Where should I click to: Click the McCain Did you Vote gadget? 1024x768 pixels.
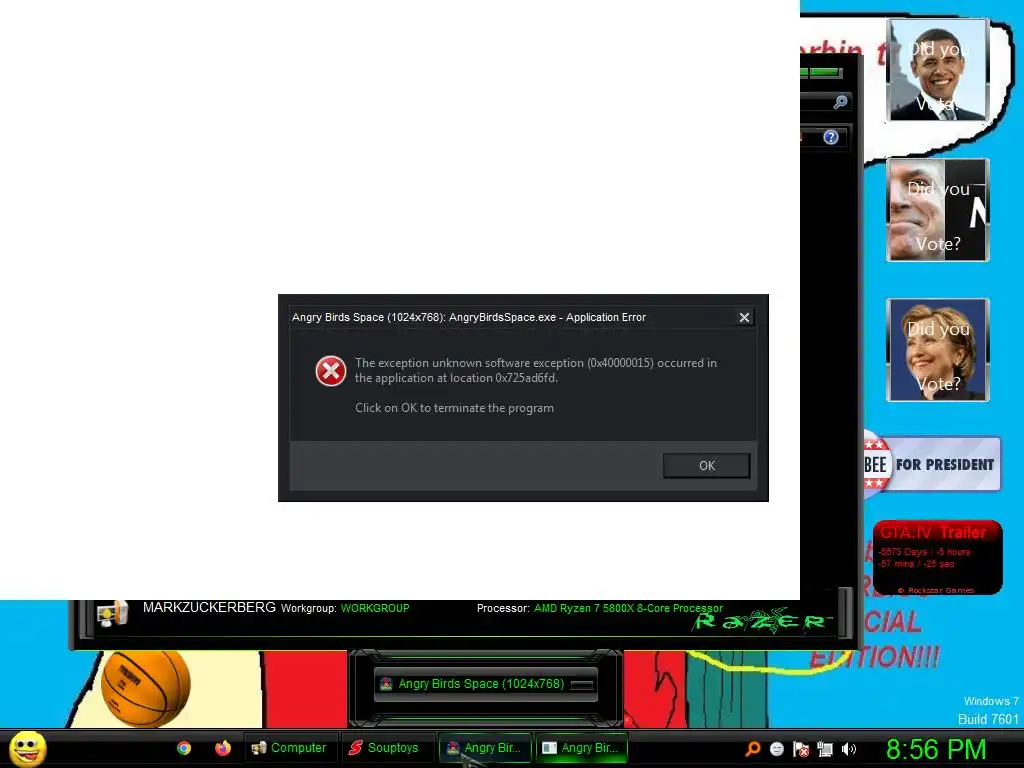937,210
